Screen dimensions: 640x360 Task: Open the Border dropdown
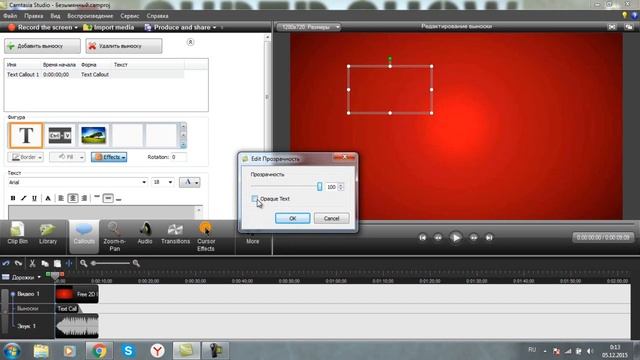[26, 157]
